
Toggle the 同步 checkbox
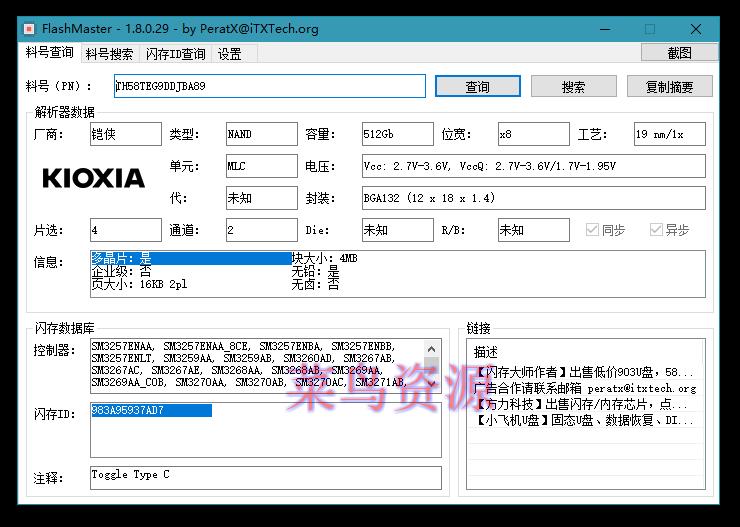coord(605,230)
